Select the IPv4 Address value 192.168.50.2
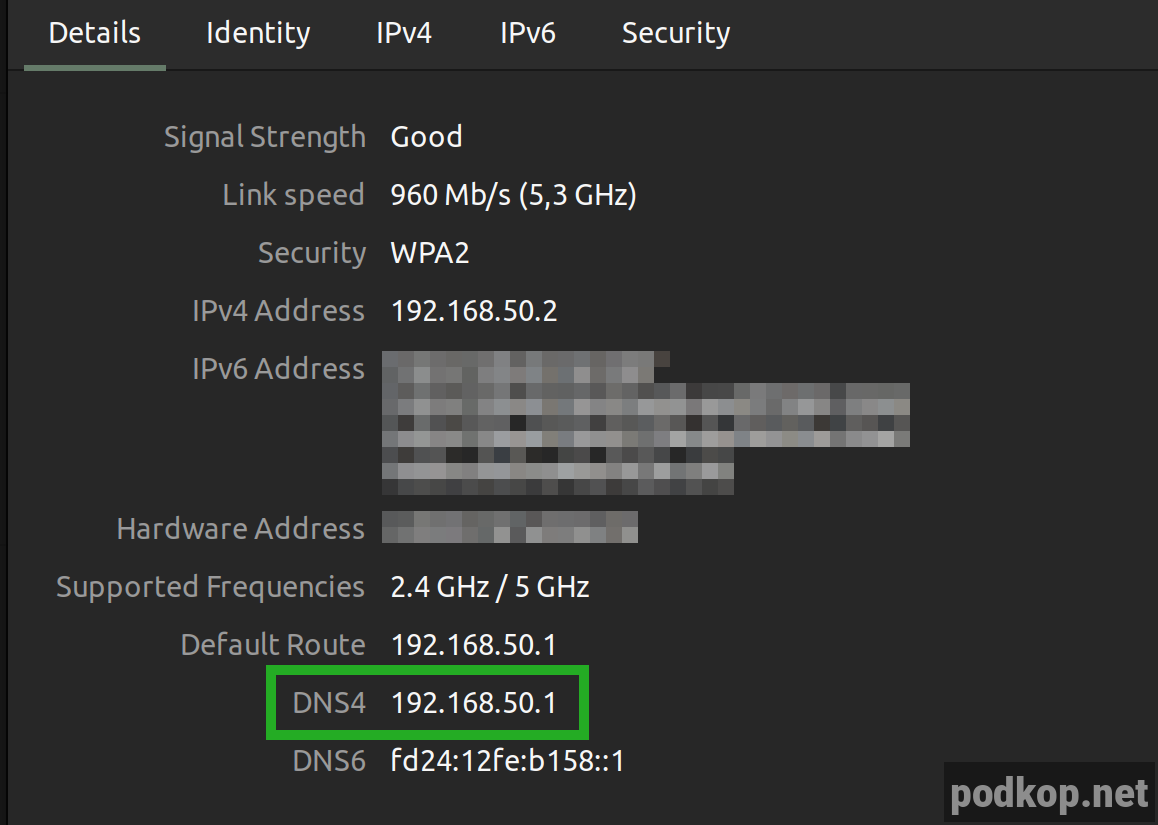 (474, 310)
